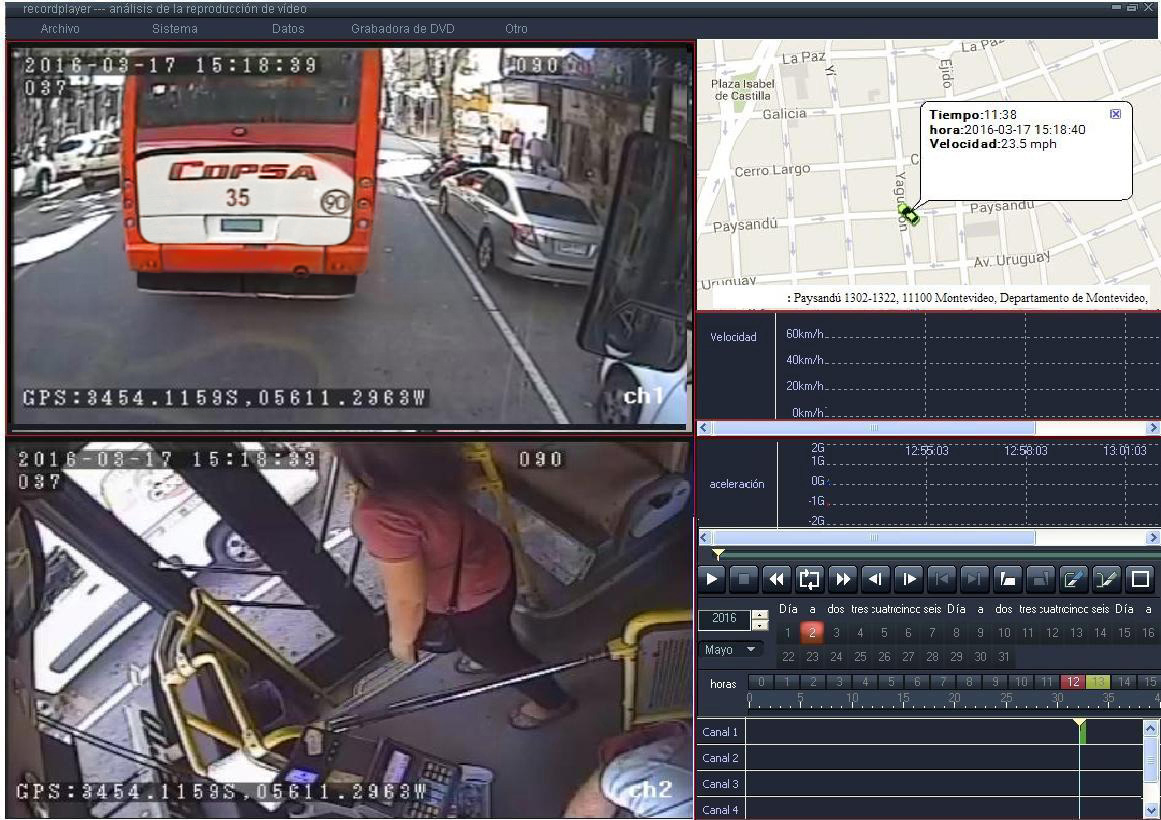The image size is (1161, 820).
Task: Toggle fullscreen video view
Action: (1137, 578)
